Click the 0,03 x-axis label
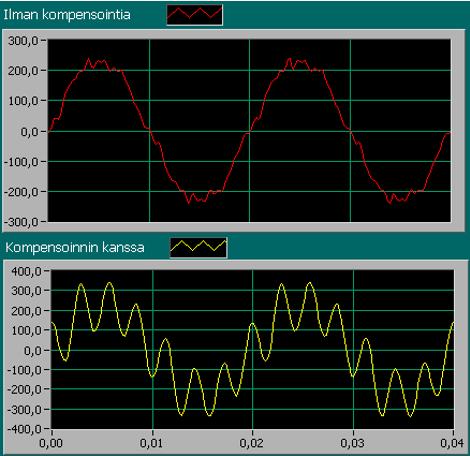470x456 pixels. point(352,443)
